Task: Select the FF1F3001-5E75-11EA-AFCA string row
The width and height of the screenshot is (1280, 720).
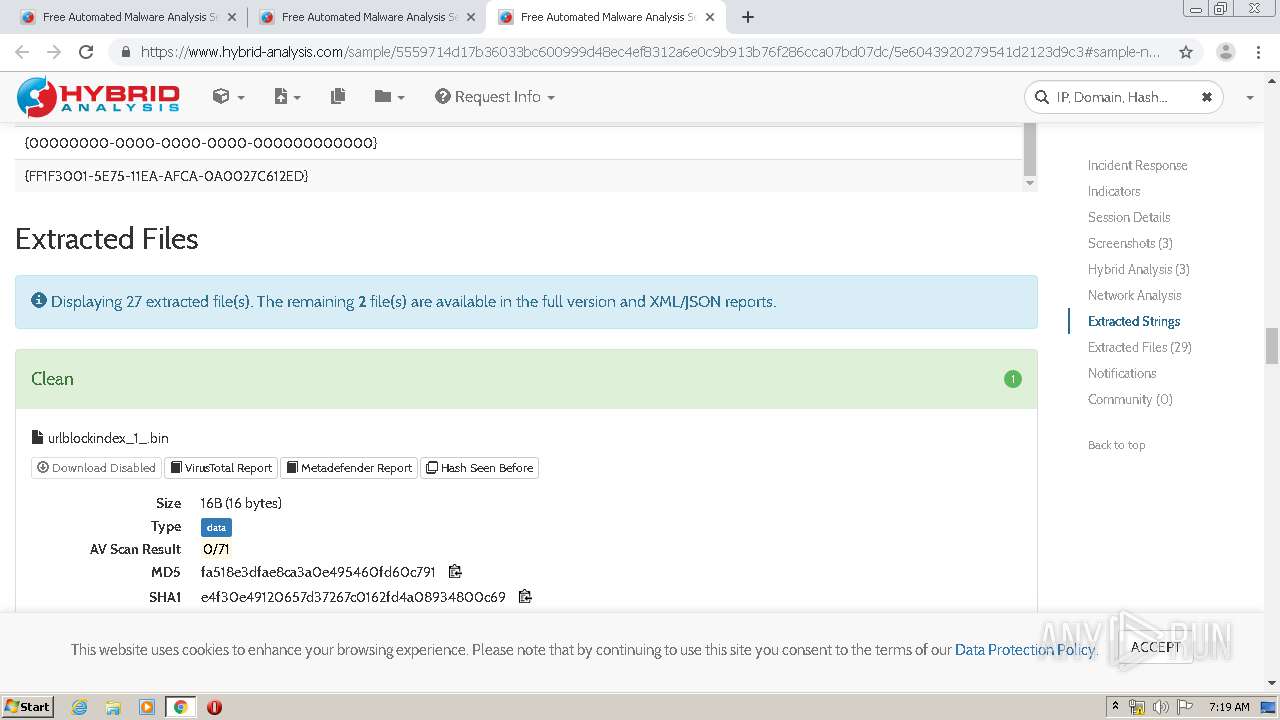Action: [519, 176]
